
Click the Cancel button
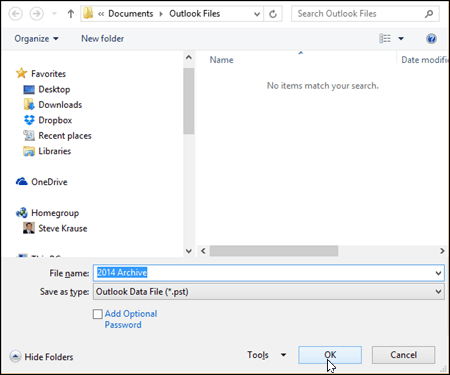click(403, 355)
